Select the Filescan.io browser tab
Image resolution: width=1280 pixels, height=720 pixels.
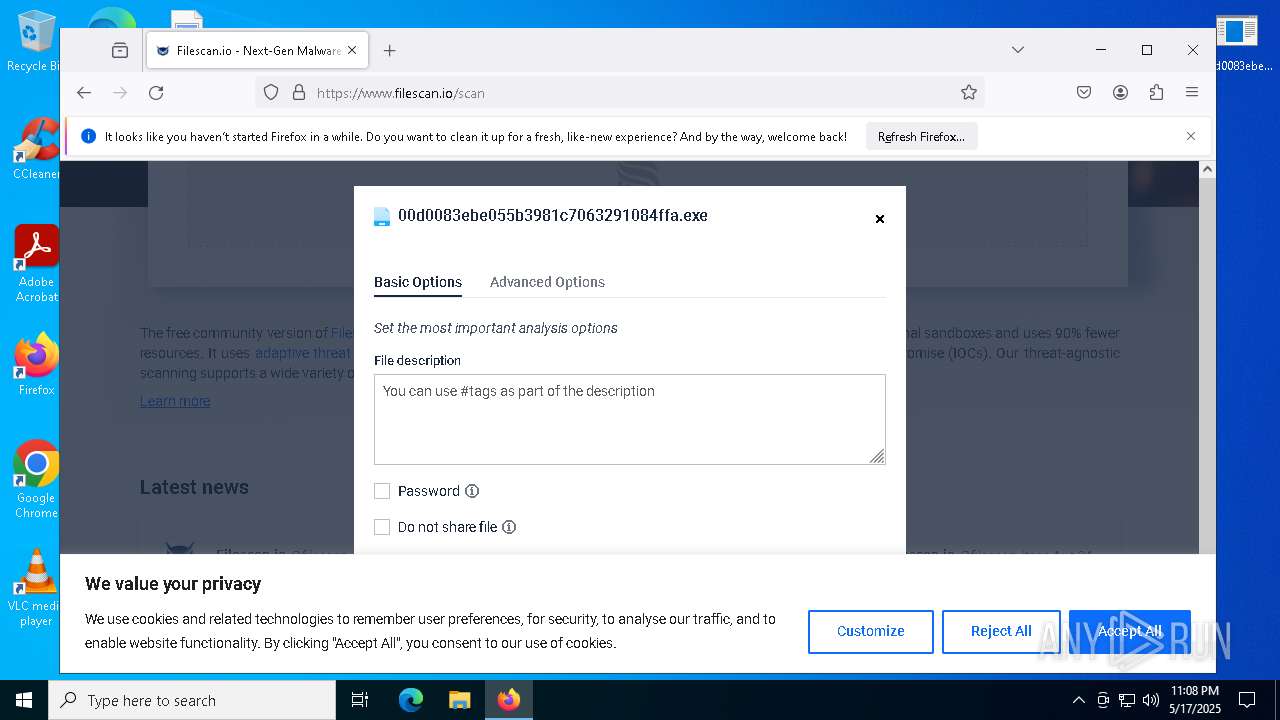(x=257, y=51)
